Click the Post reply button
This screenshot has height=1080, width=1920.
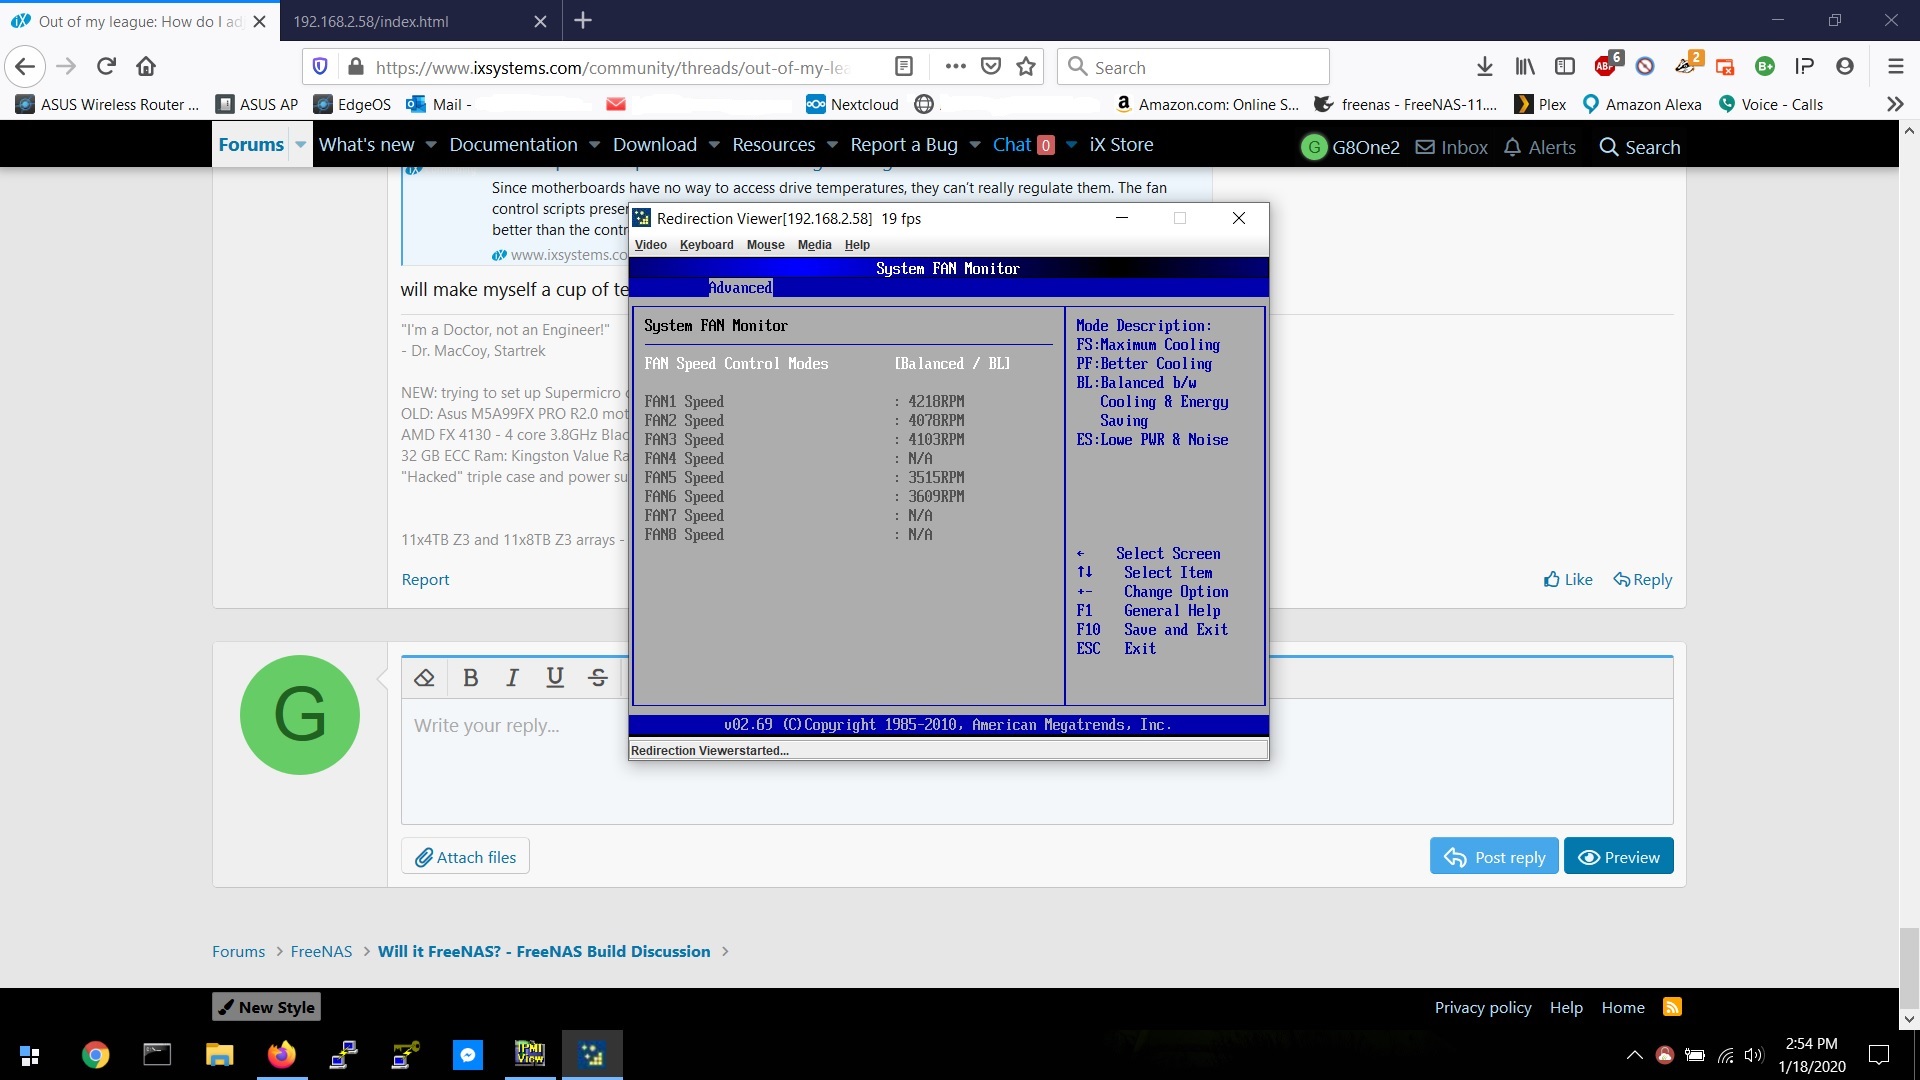pos(1494,857)
